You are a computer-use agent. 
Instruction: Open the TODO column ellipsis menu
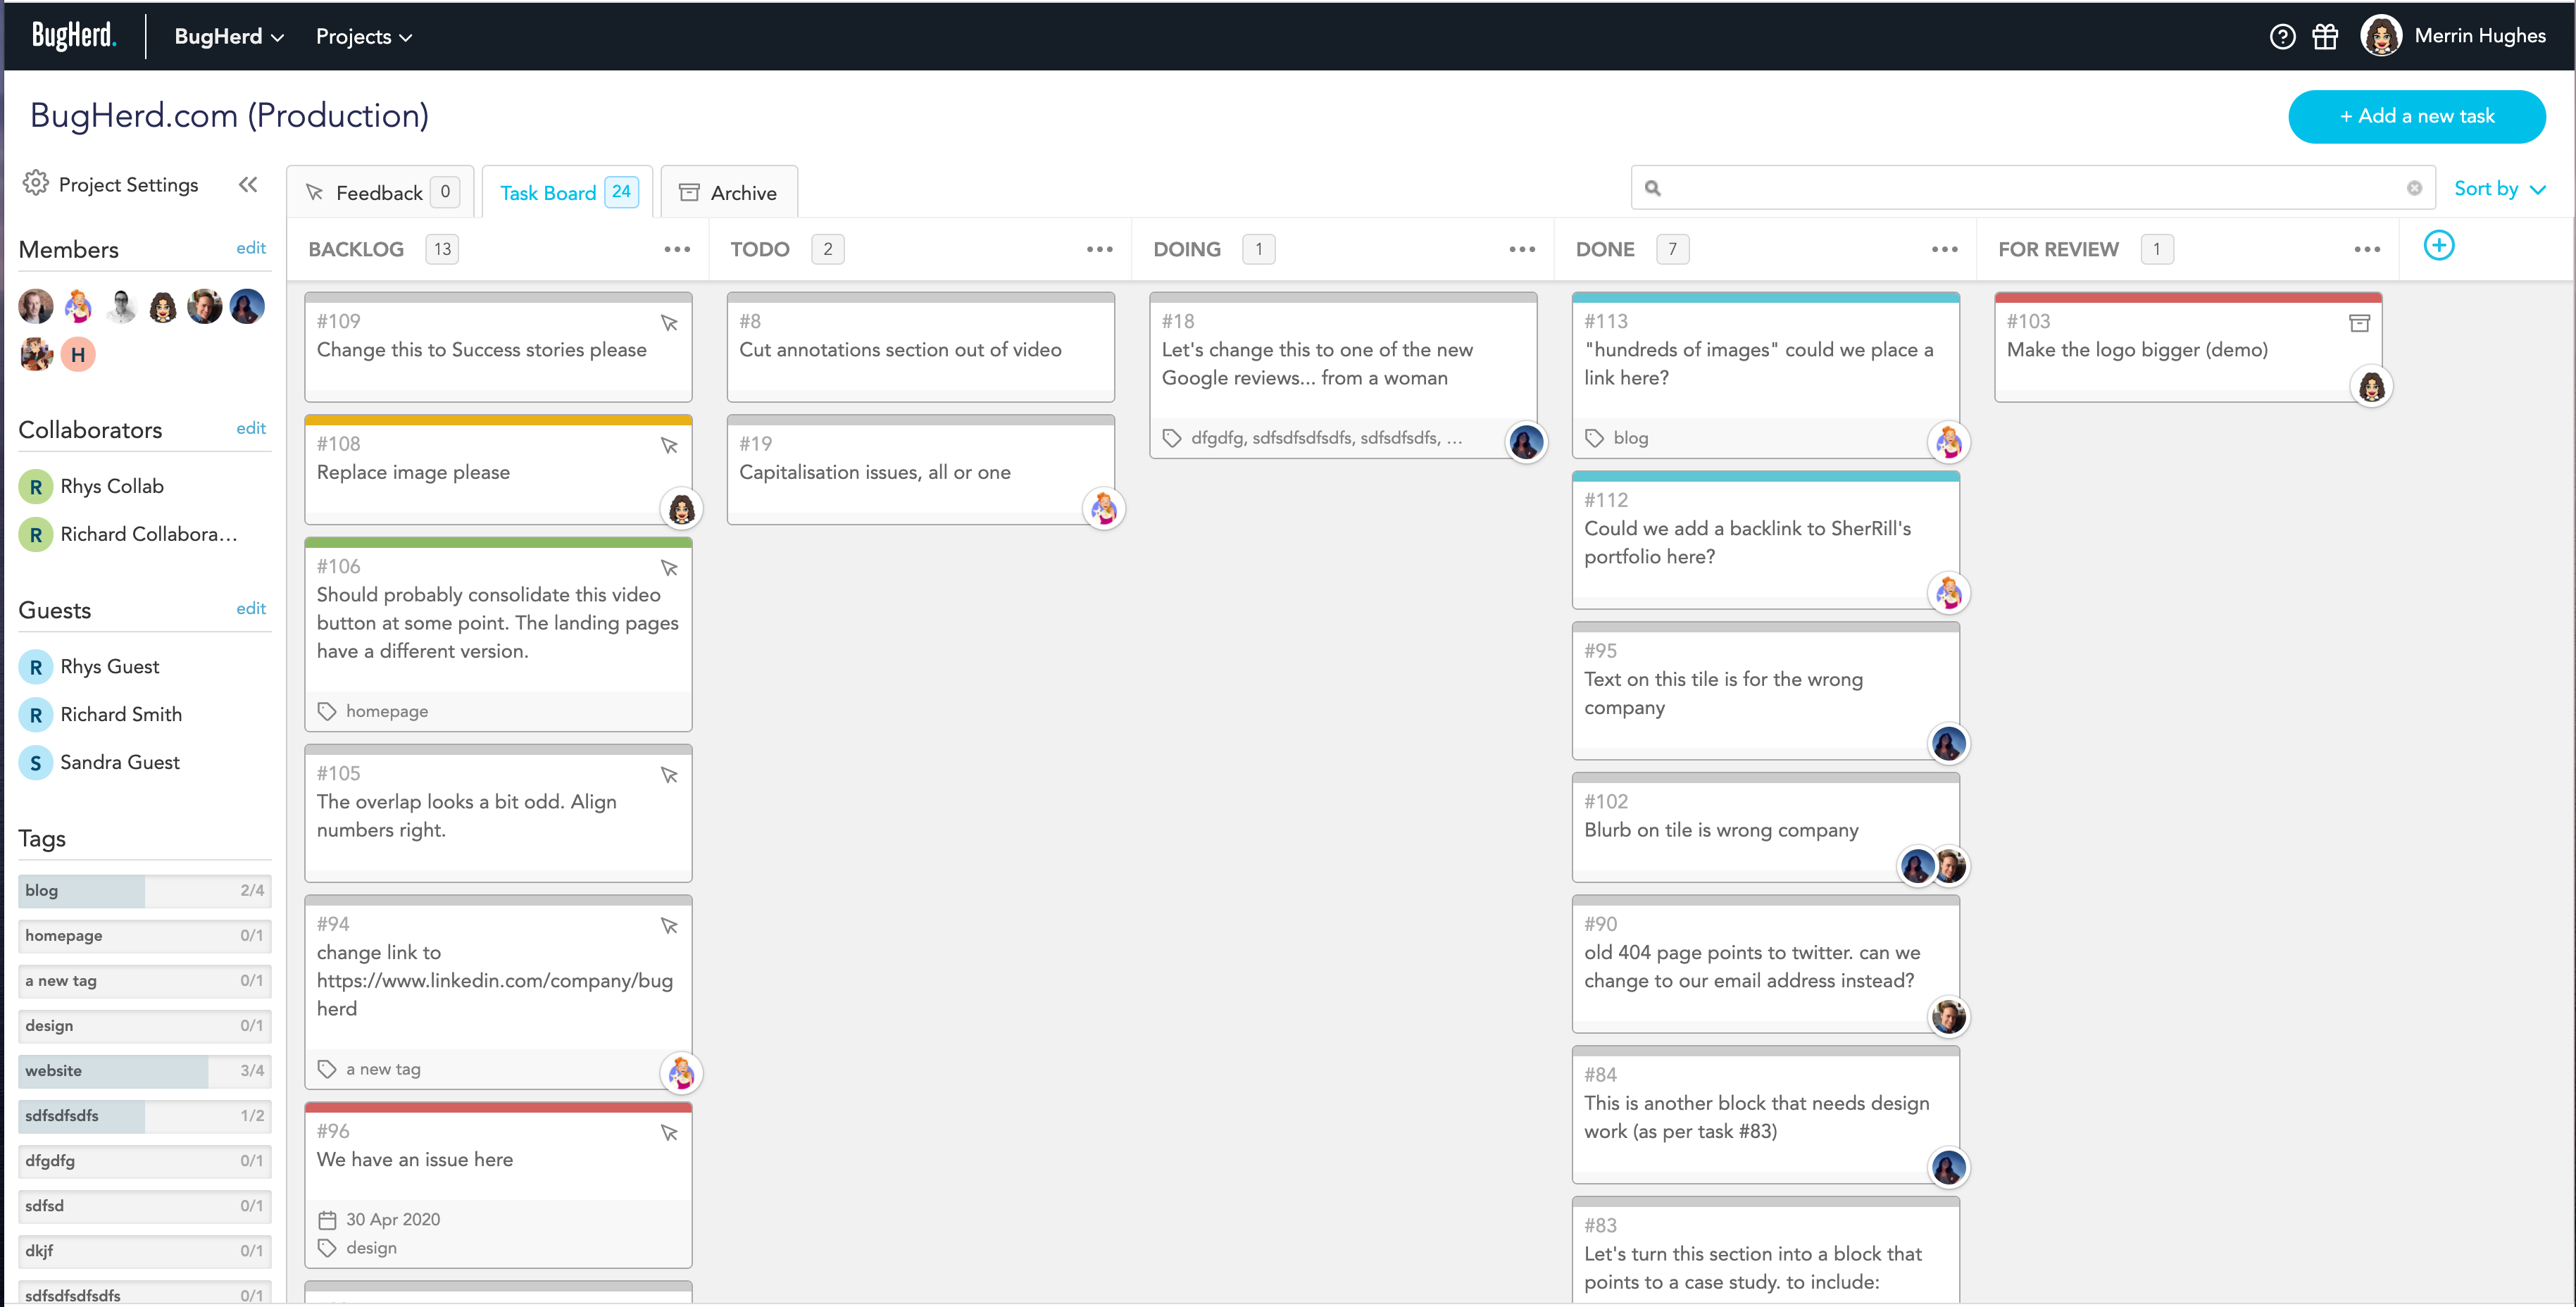[x=1099, y=249]
